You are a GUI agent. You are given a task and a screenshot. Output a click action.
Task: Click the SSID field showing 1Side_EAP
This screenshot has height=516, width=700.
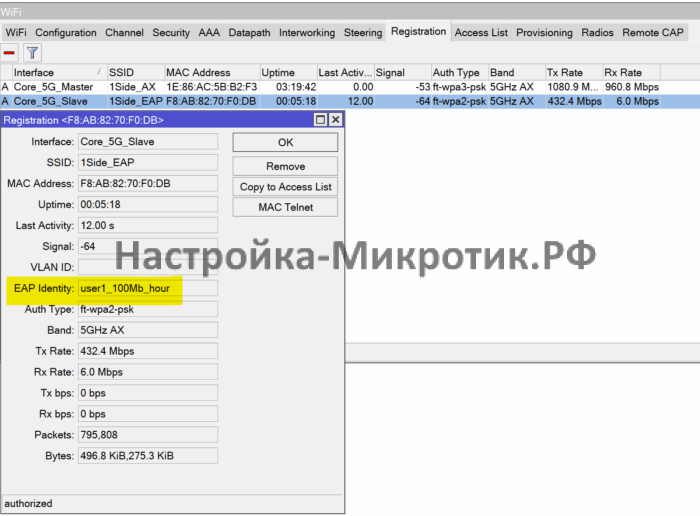[148, 162]
